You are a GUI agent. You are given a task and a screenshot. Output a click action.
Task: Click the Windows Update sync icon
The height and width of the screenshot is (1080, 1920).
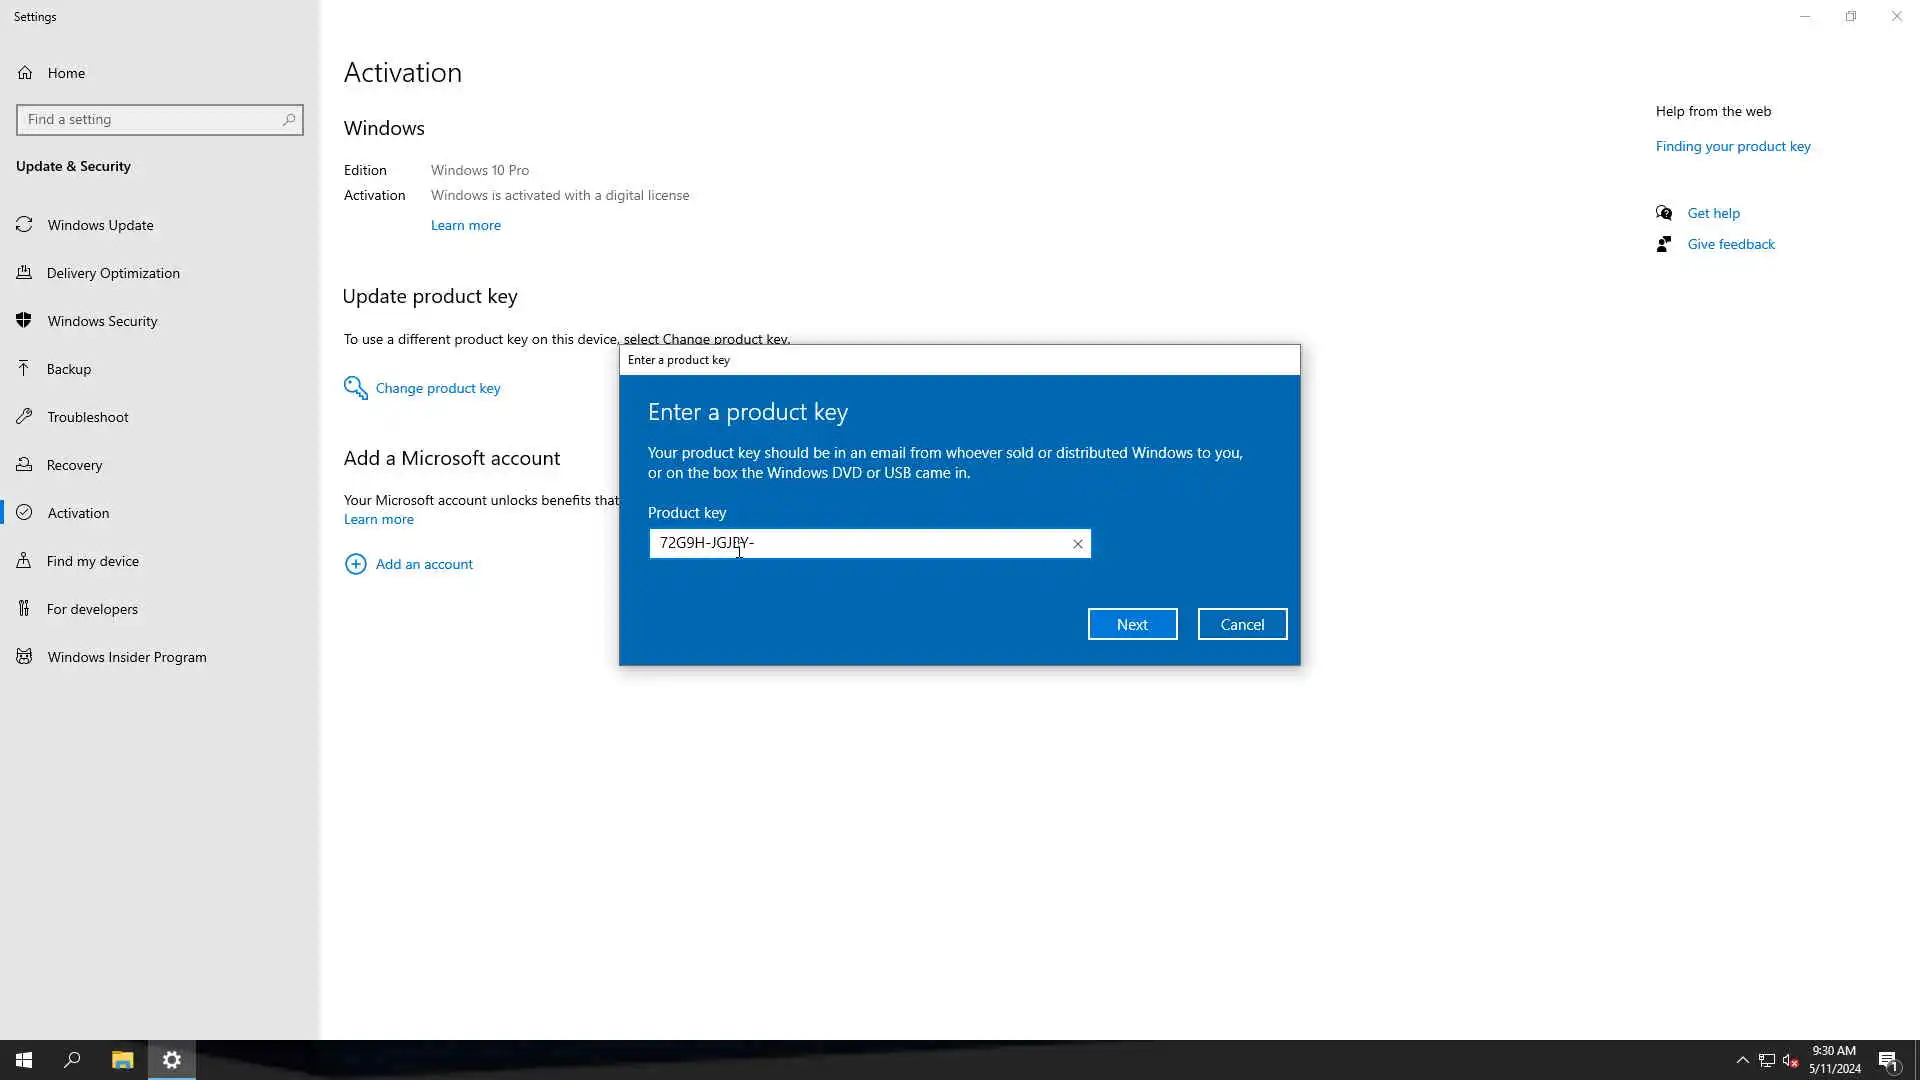coord(25,224)
